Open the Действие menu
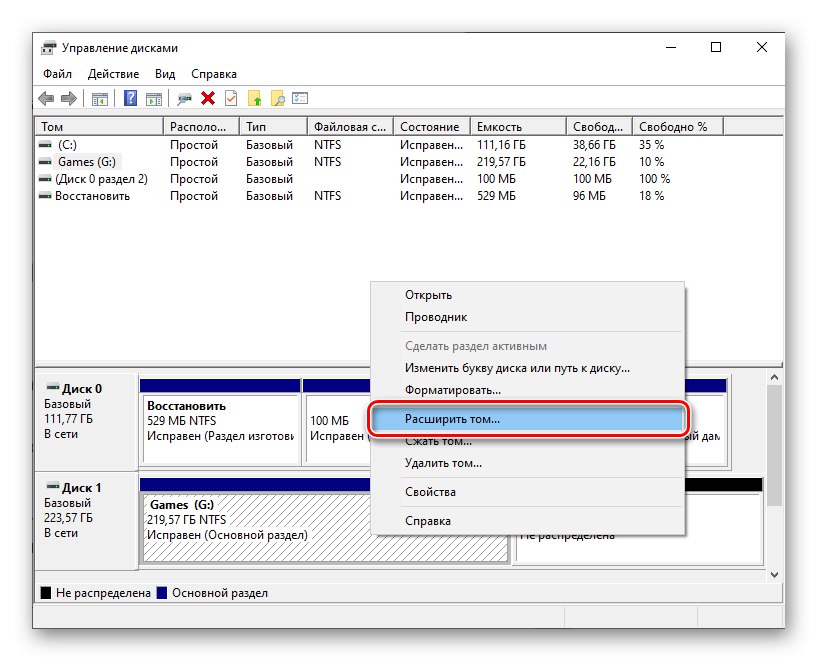The height and width of the screenshot is (661, 817). pyautogui.click(x=113, y=74)
